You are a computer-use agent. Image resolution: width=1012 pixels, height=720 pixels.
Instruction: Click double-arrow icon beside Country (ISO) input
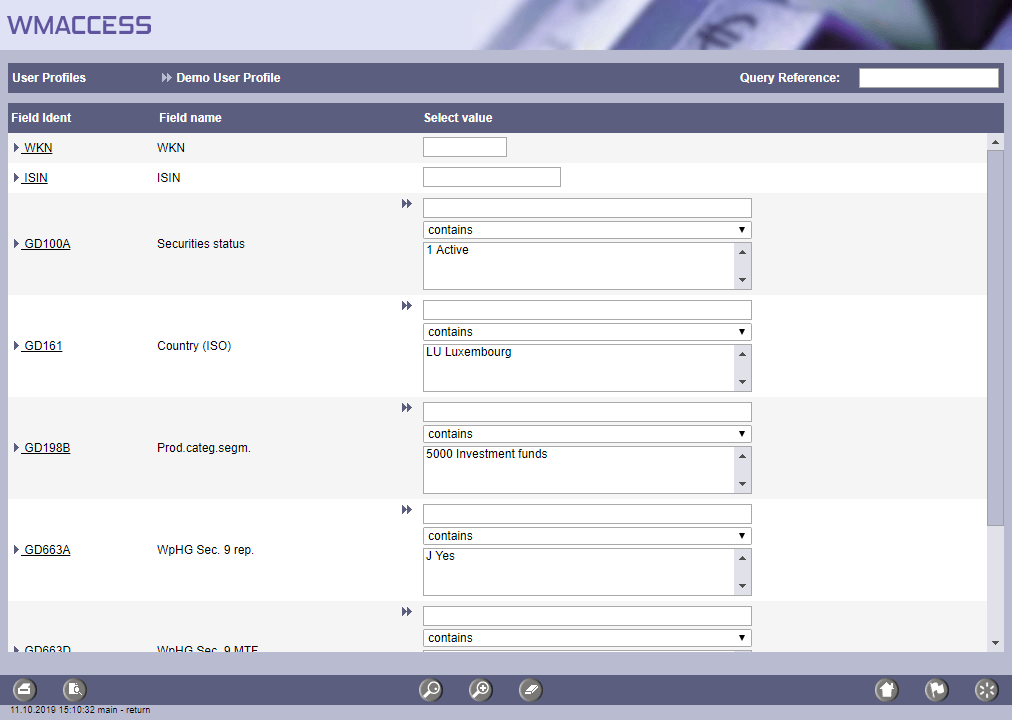407,306
